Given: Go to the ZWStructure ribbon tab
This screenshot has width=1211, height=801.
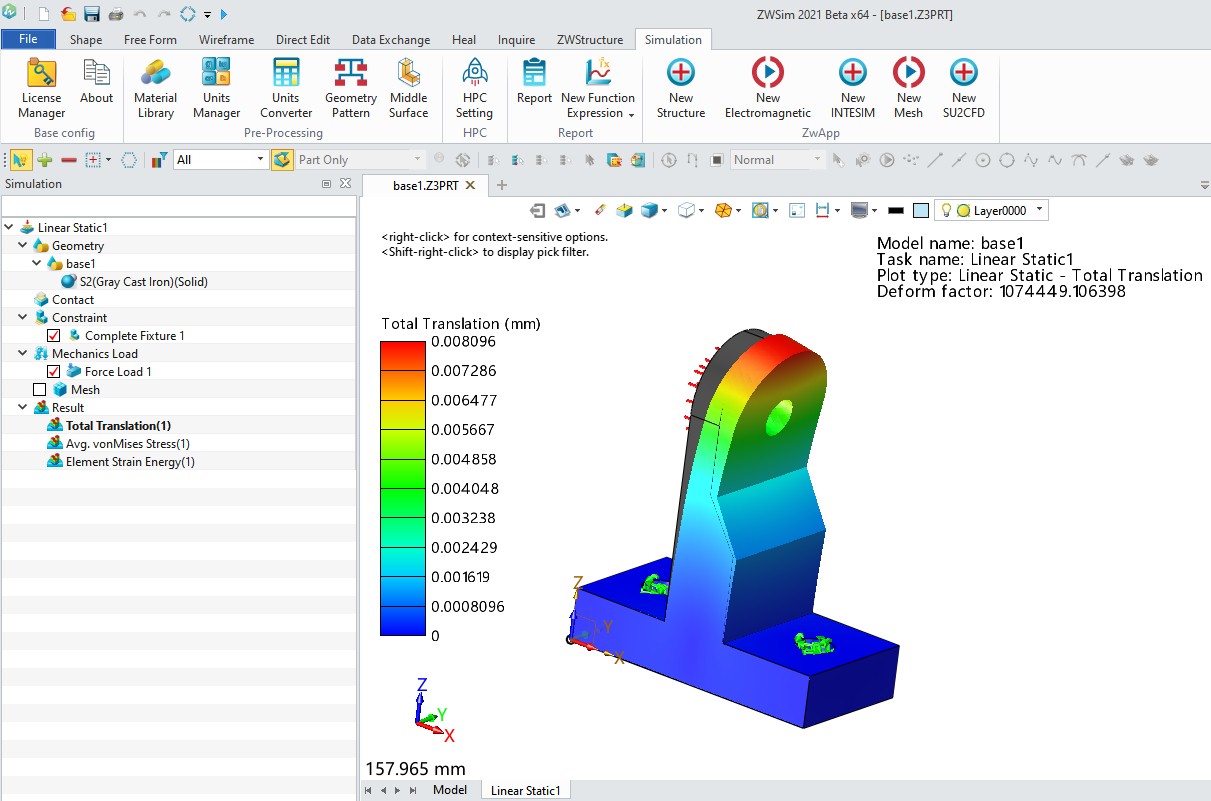Looking at the screenshot, I should 590,40.
